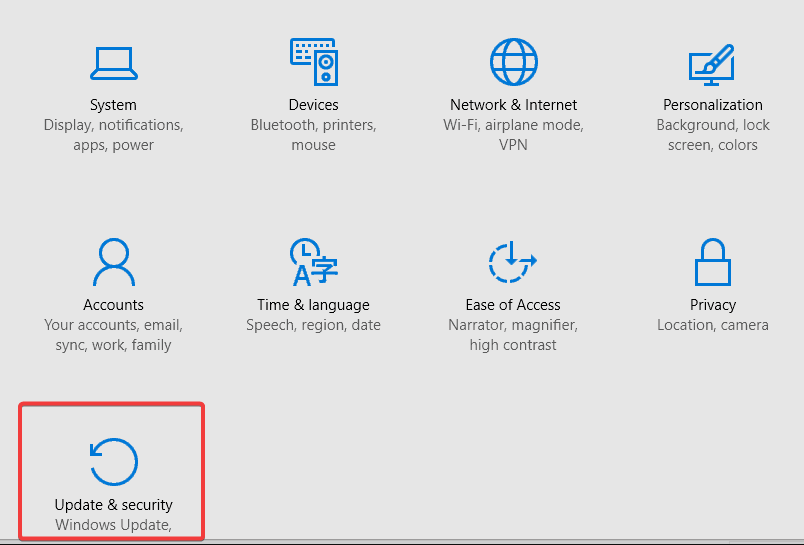The height and width of the screenshot is (545, 804).
Task: Click the Privacy heading text
Action: tap(713, 305)
